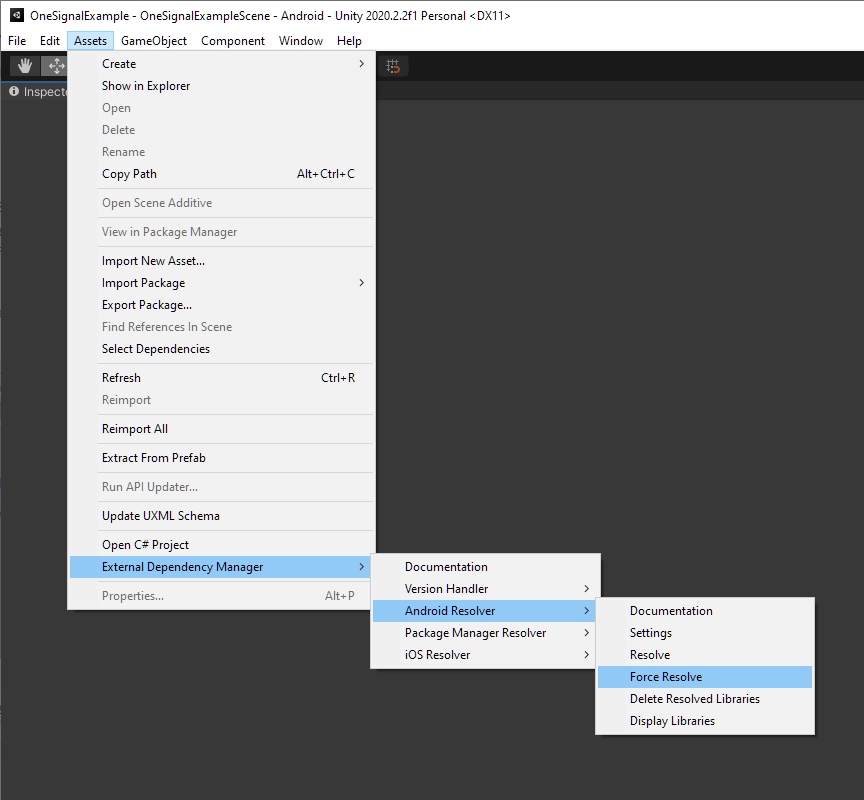The width and height of the screenshot is (864, 800).
Task: Click the grid snapping toolbar icon
Action: 393,66
